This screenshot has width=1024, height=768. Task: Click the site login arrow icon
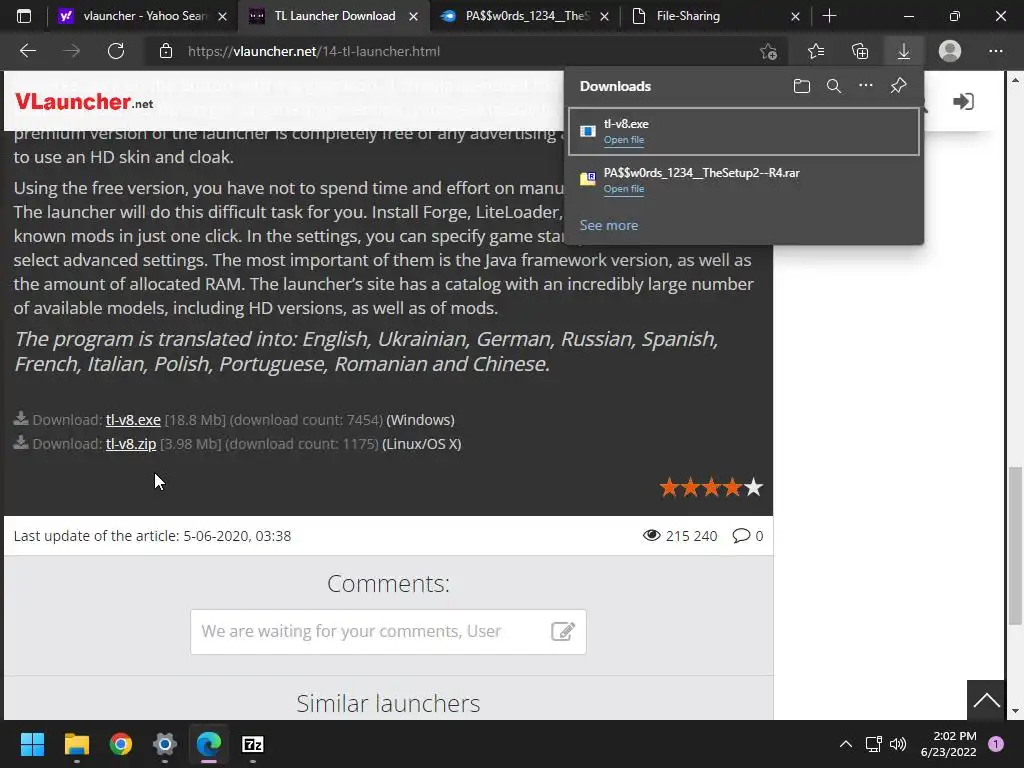coord(963,101)
